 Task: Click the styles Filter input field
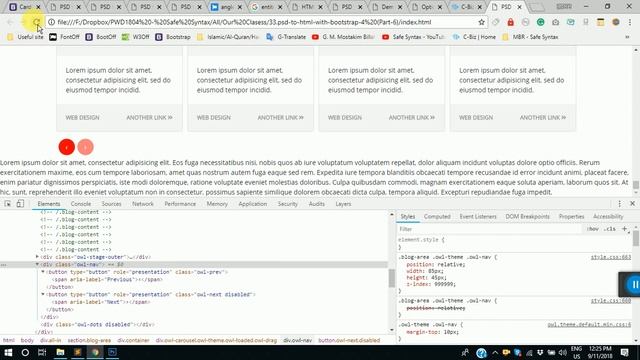[x=490, y=229]
